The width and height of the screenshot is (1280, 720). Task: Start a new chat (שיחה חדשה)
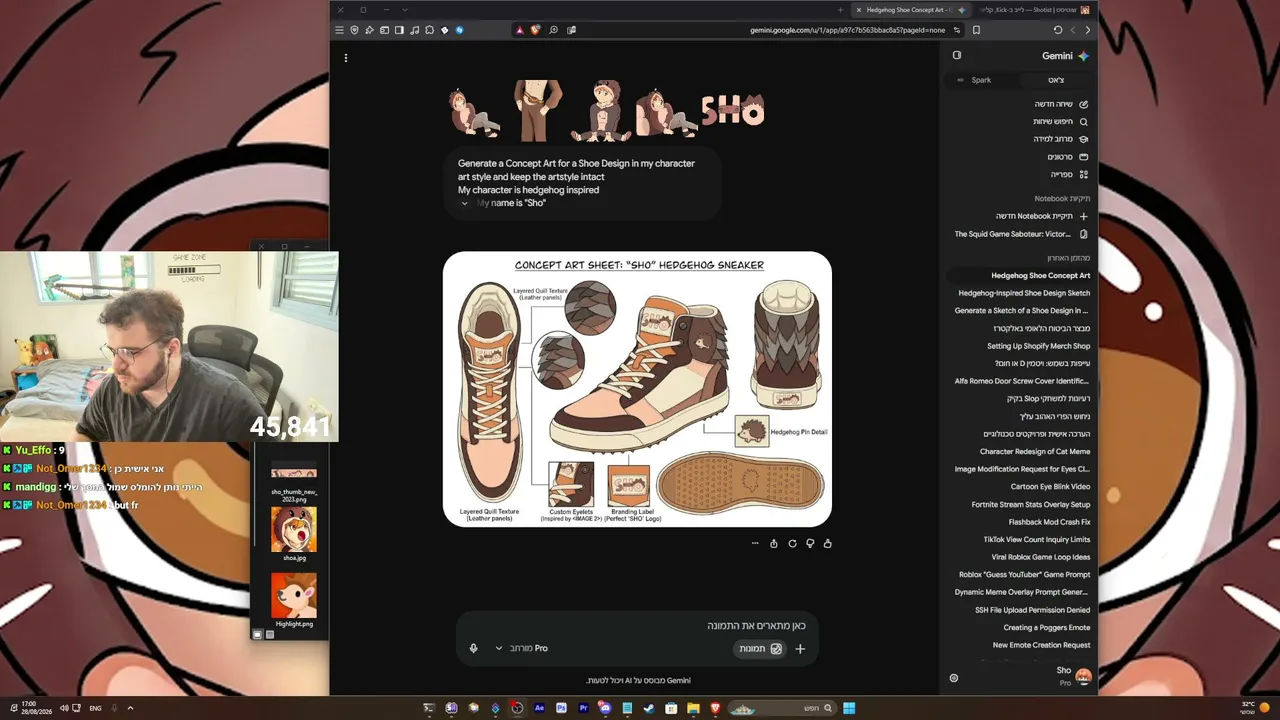coord(1060,104)
